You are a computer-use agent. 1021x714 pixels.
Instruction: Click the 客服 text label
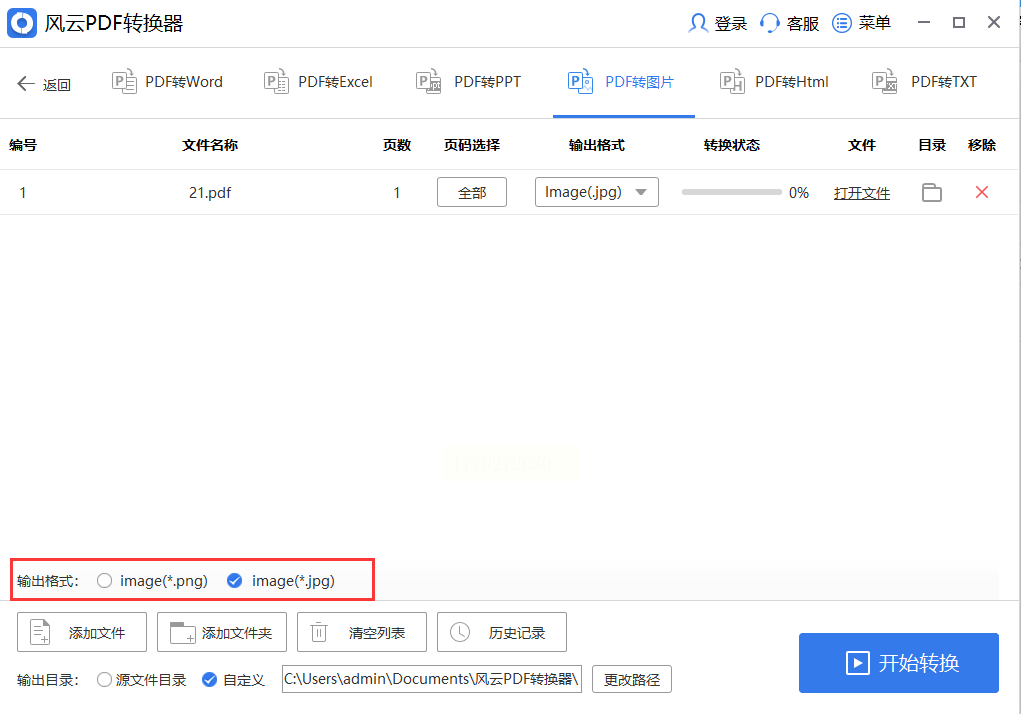point(803,24)
